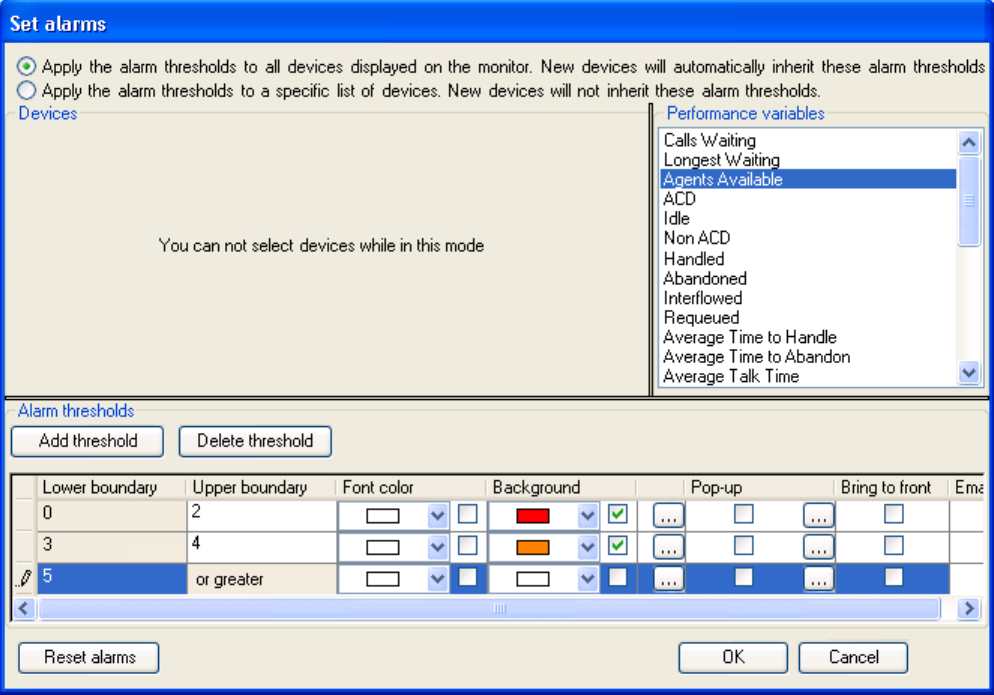Screen dimensions: 994x695
Task: Select Calls Waiting in performance variables
Action: point(709,141)
